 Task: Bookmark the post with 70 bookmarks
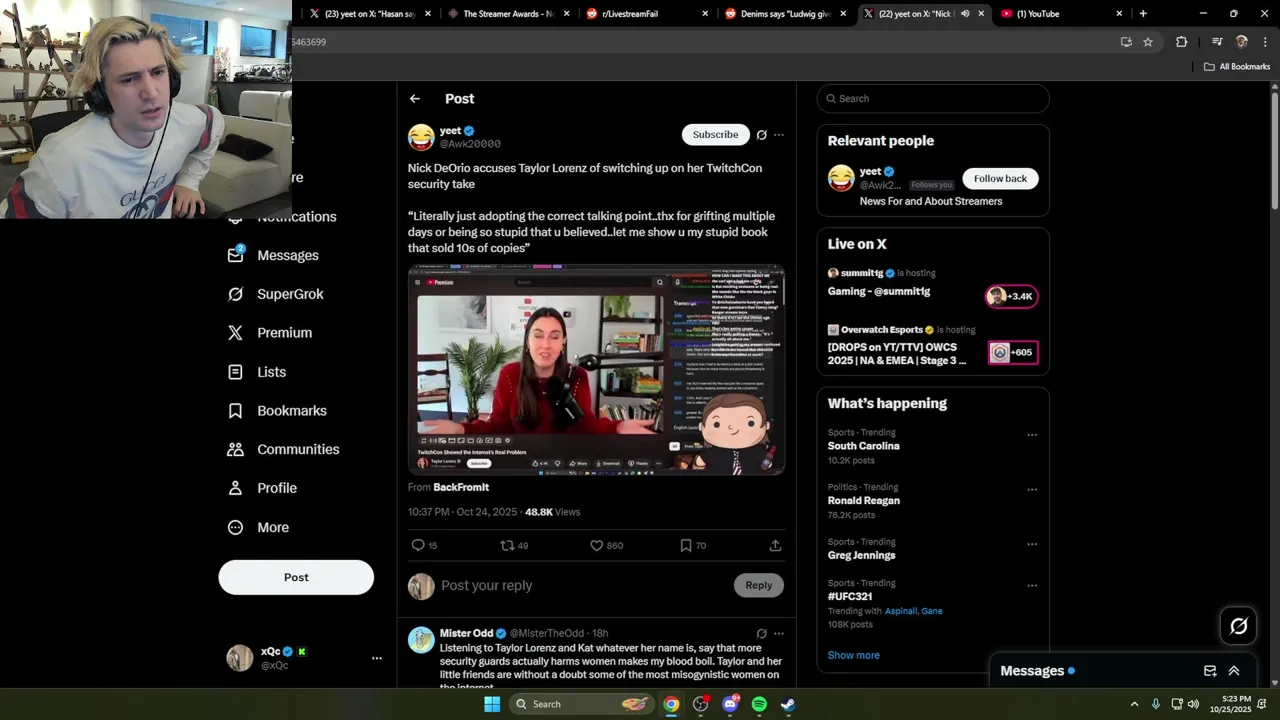pyautogui.click(x=685, y=545)
